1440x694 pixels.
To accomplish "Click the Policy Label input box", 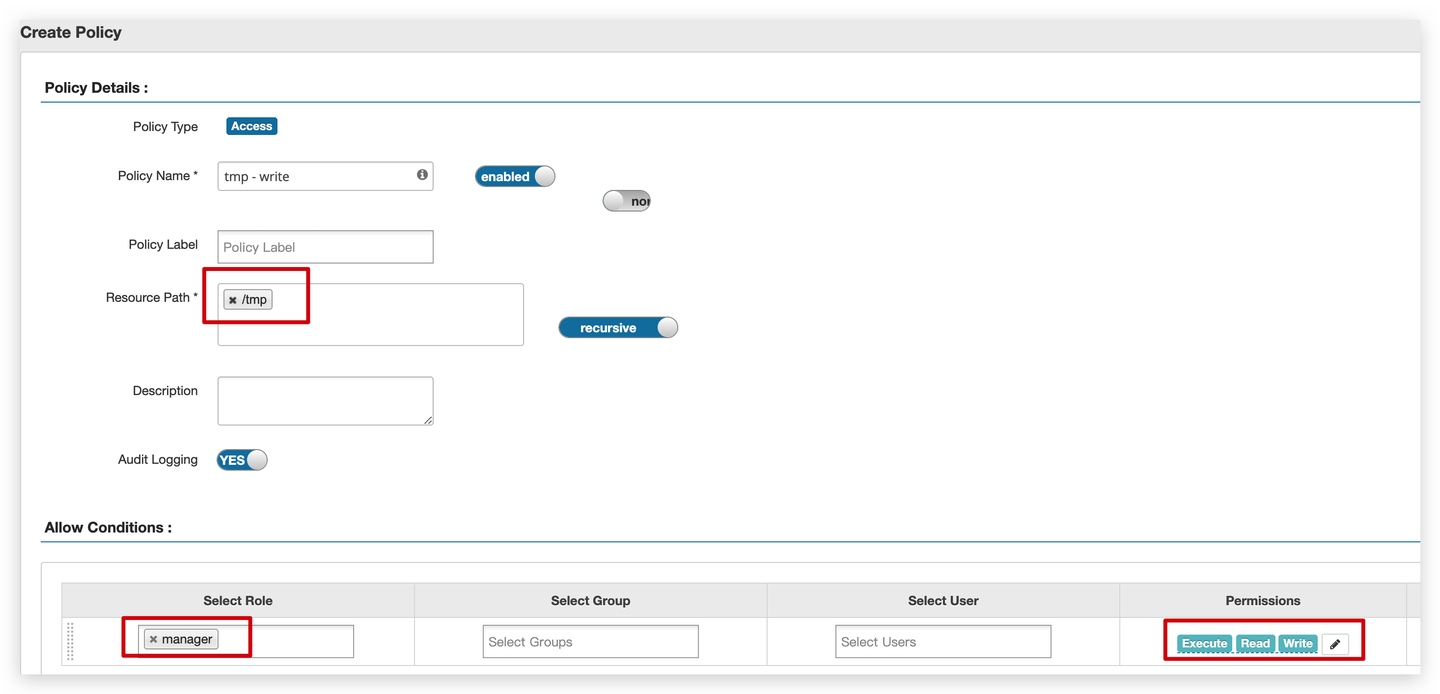I will pyautogui.click(x=325, y=246).
